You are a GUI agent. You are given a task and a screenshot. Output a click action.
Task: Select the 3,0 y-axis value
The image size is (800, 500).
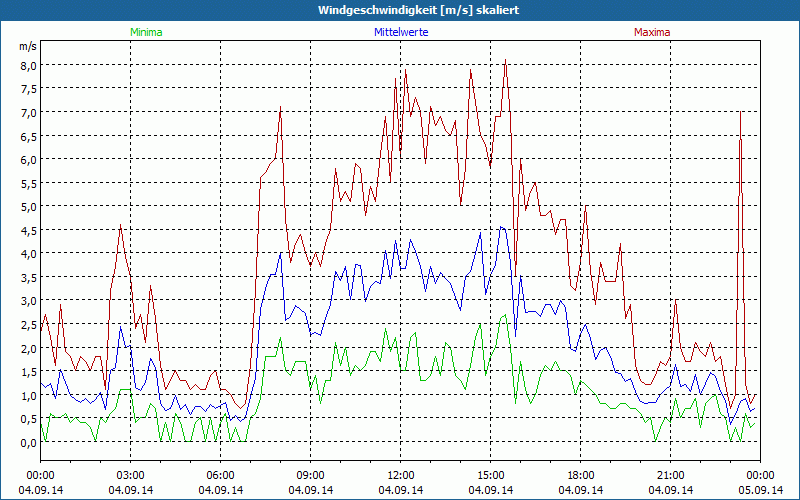(x=29, y=301)
